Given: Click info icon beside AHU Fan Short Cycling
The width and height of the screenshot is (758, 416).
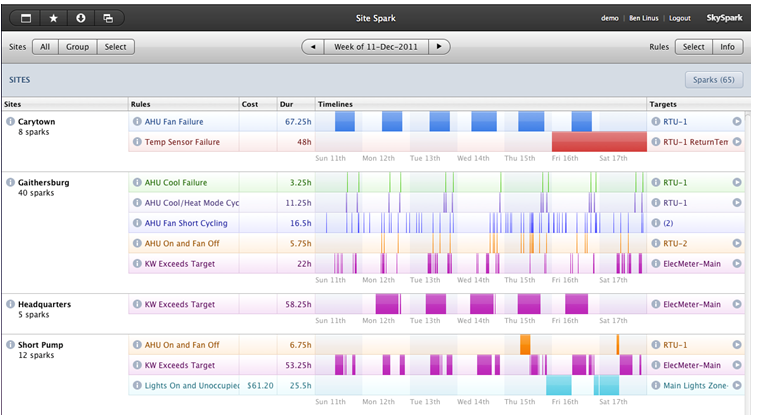Looking at the screenshot, I should pos(137,223).
